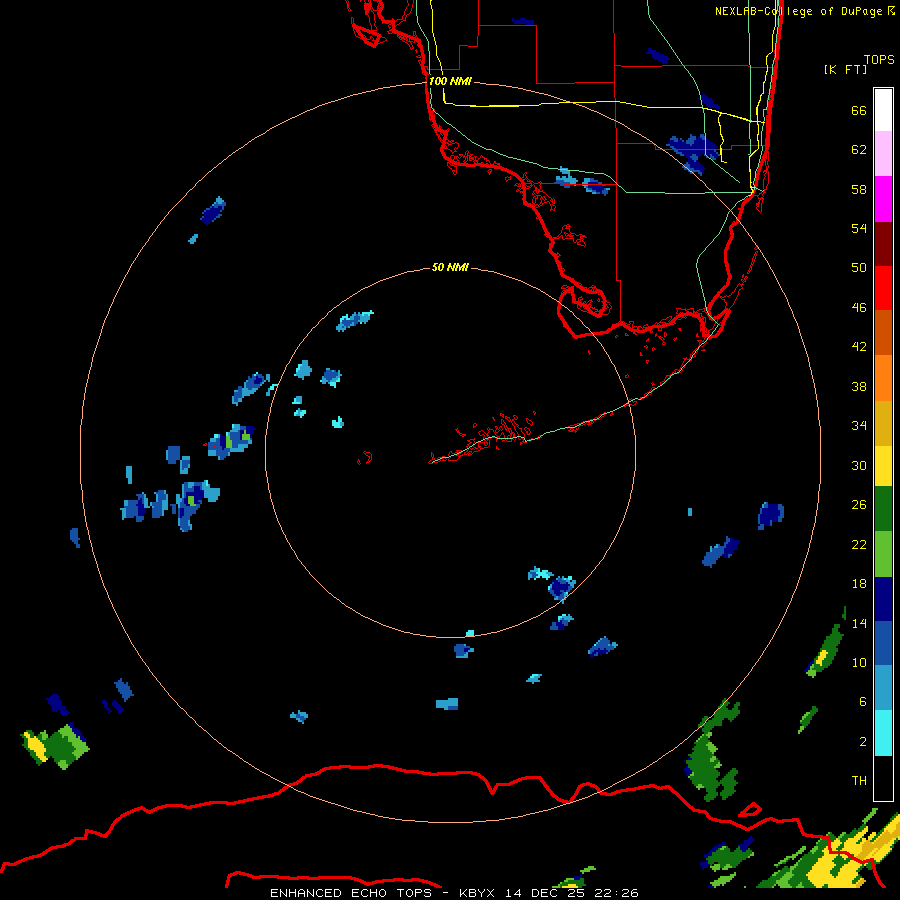Click the '6' legend value
Viewport: 900px width, 900px height.
point(863,701)
